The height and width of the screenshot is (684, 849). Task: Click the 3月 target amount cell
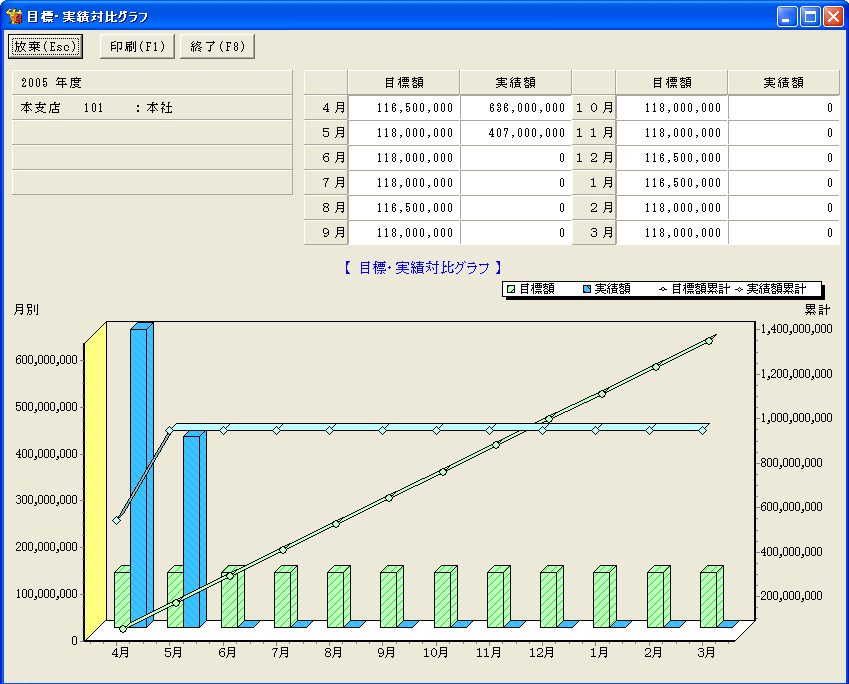672,232
